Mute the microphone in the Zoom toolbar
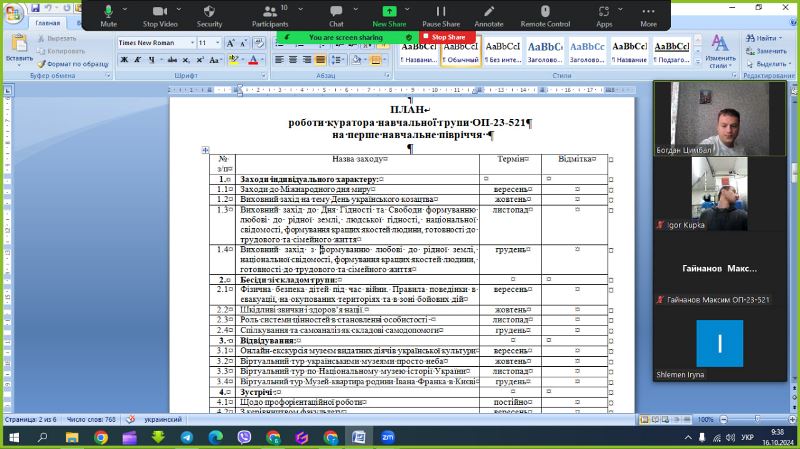Image resolution: width=800 pixels, height=449 pixels. coord(108,16)
